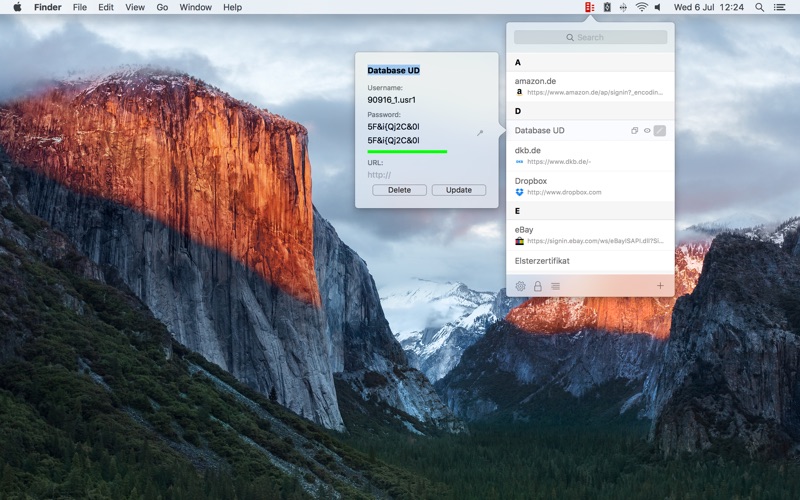
Task: Open the Go menu
Action: tap(162, 7)
